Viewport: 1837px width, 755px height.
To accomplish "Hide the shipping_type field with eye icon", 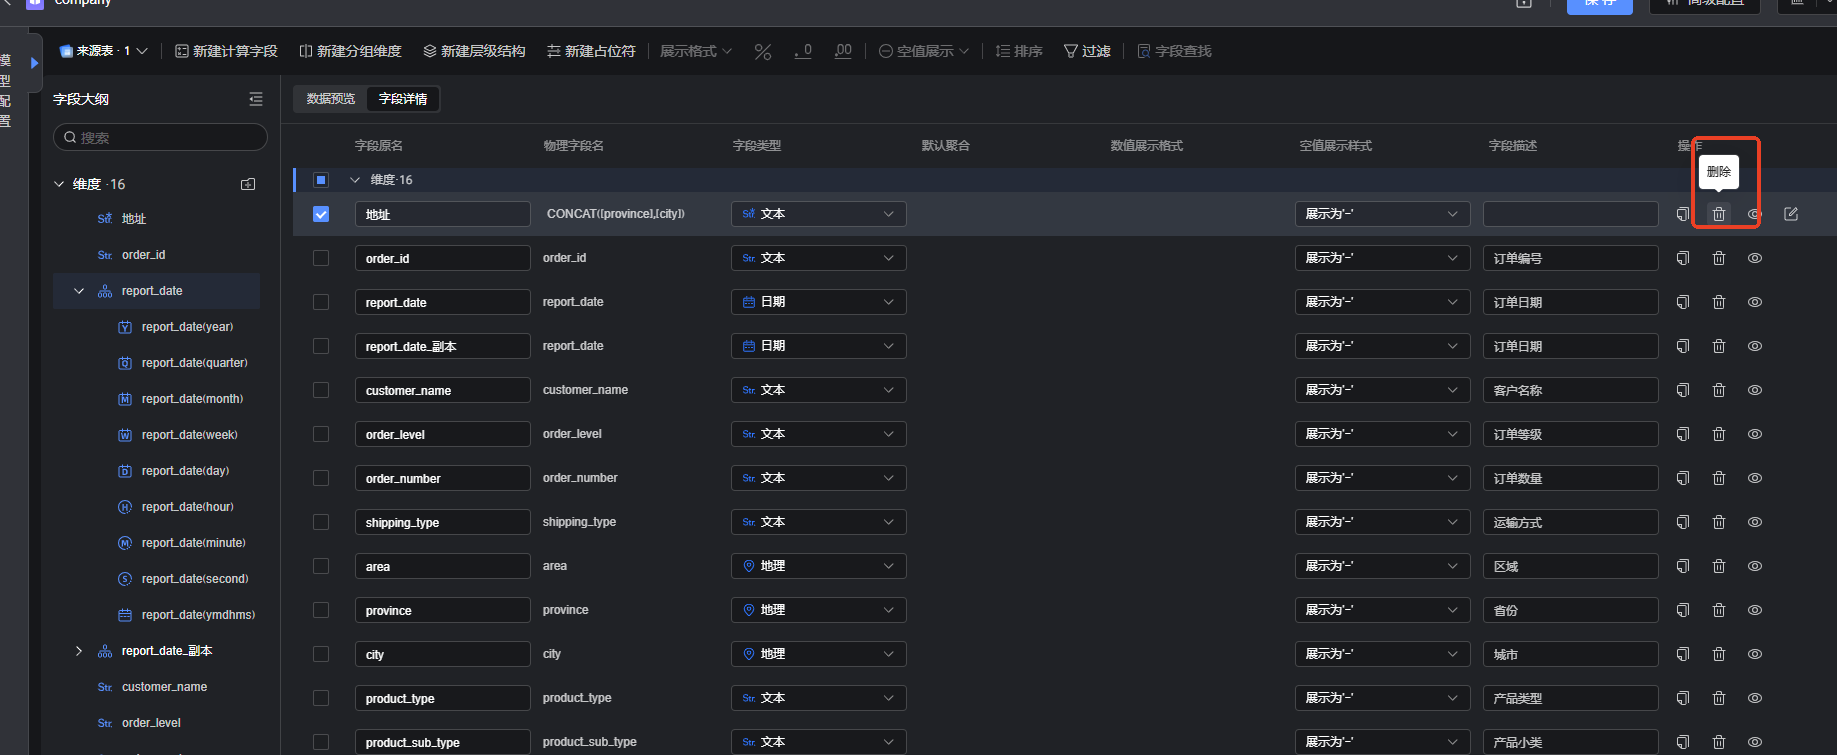I will point(1754,522).
